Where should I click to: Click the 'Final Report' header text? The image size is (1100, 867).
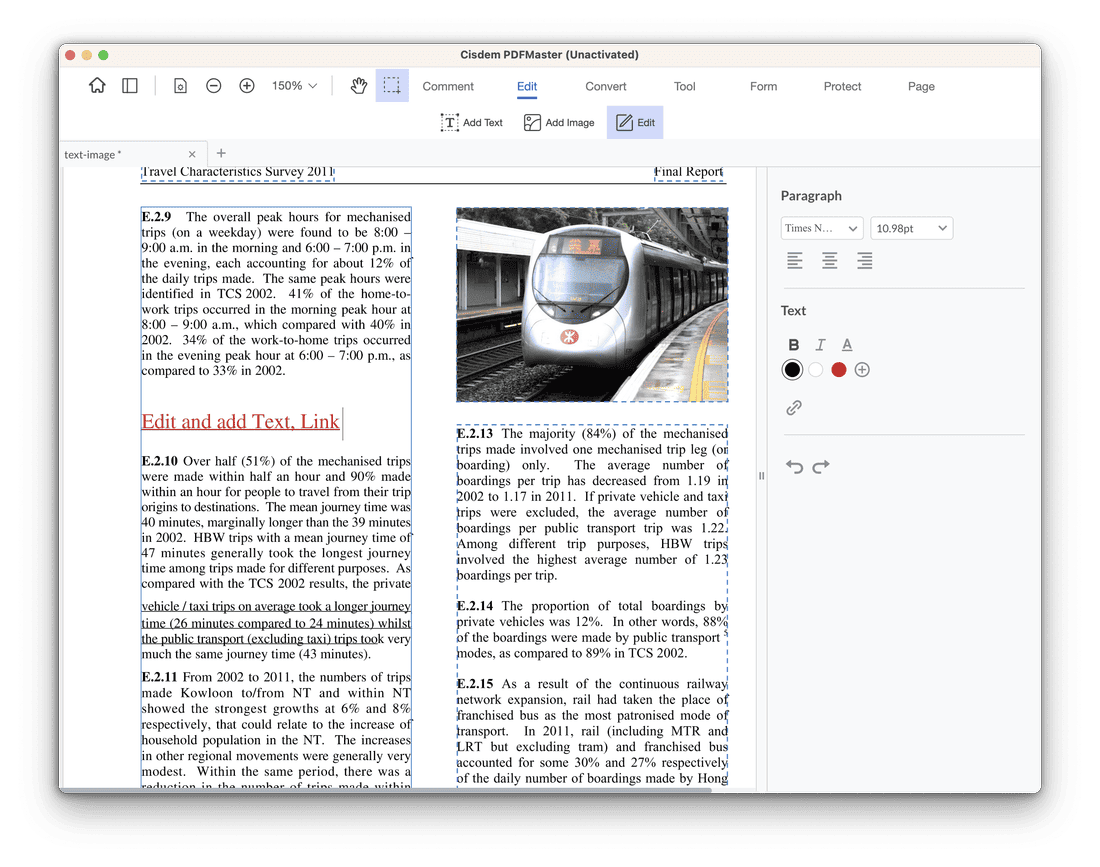689,172
